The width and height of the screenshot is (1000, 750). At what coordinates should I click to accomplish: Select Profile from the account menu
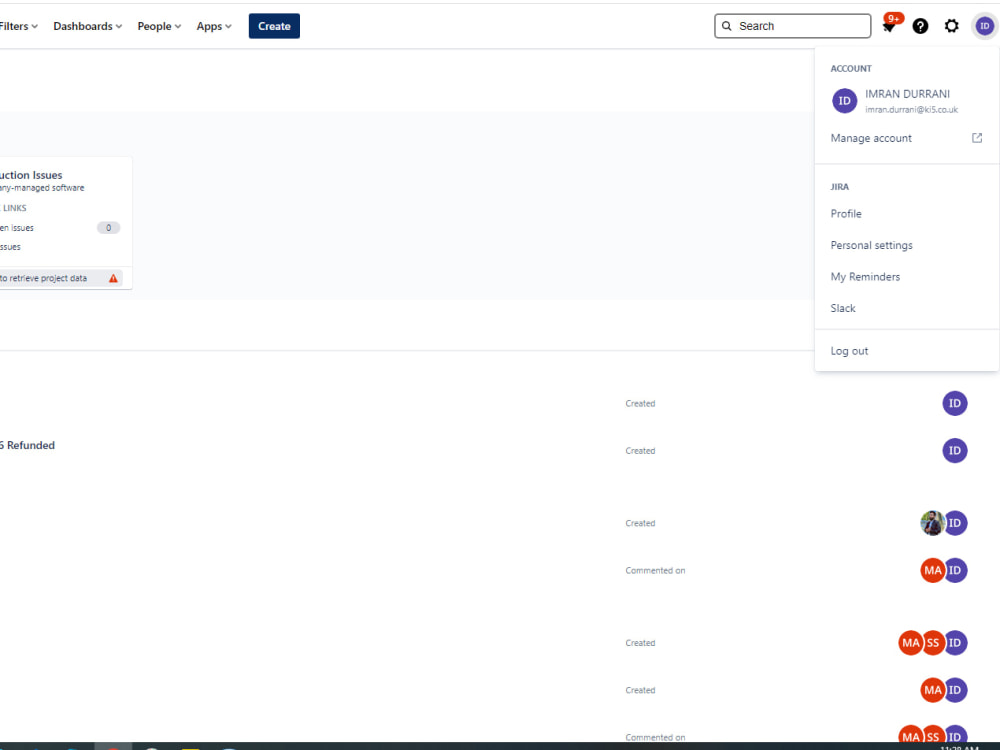pyautogui.click(x=845, y=213)
